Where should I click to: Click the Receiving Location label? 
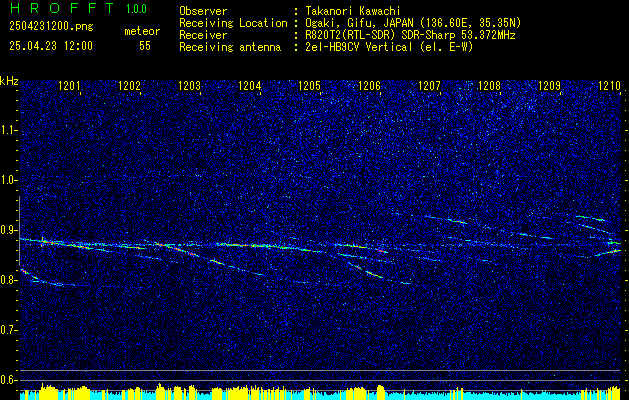233,23
